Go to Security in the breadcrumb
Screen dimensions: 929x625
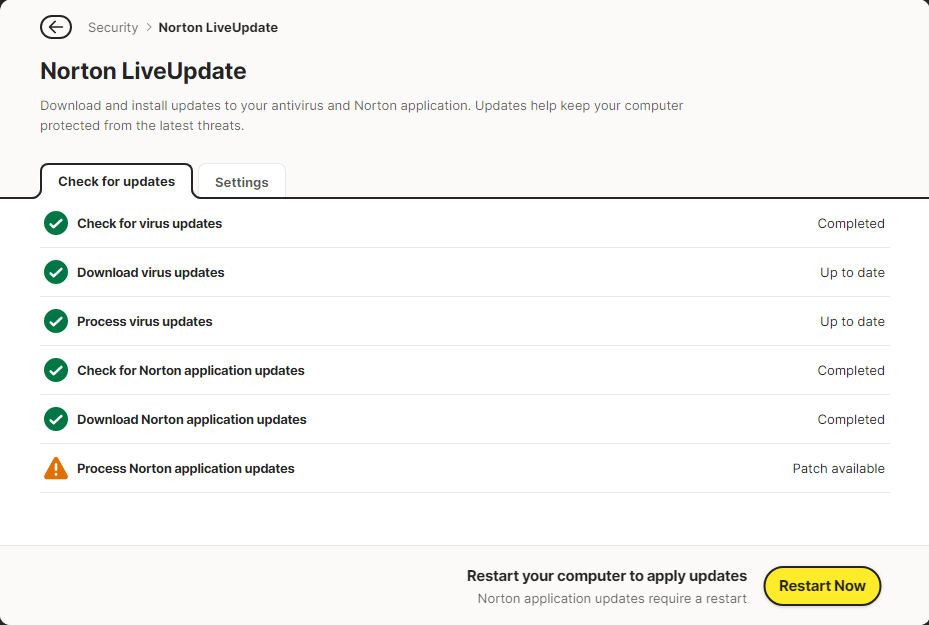pos(113,27)
